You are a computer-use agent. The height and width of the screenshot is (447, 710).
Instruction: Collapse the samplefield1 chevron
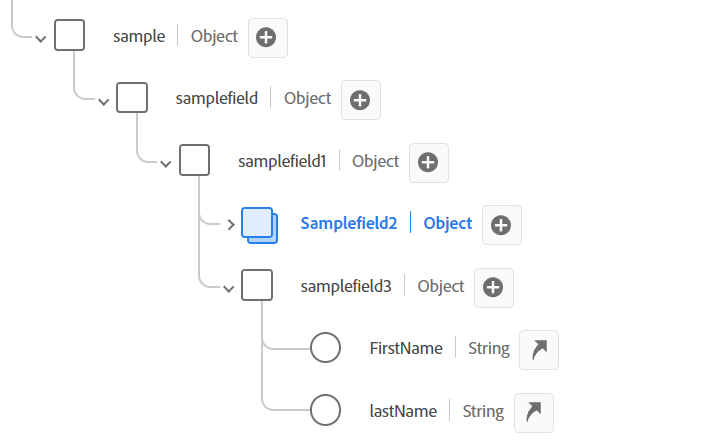166,164
